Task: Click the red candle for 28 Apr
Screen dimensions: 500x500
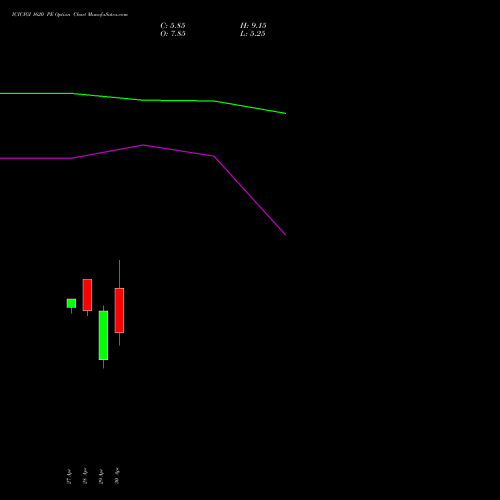Action: pos(87,295)
